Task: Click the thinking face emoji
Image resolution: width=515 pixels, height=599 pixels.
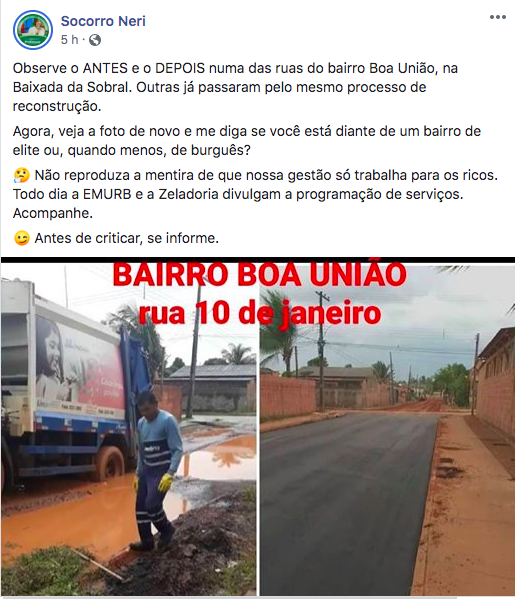Action: [x=21, y=175]
